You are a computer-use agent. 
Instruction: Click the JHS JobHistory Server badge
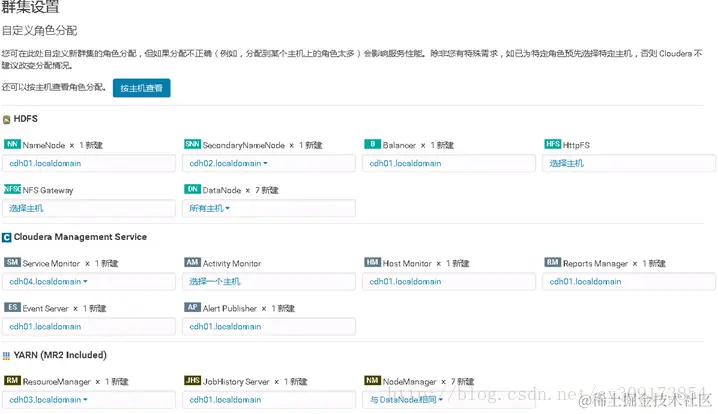(x=192, y=381)
